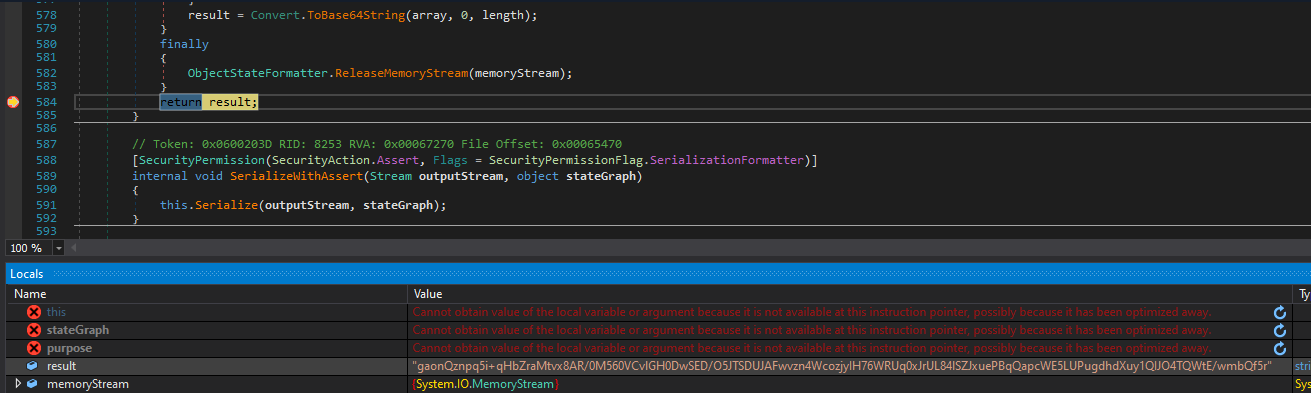Refresh the value of purpose local

[1279, 348]
